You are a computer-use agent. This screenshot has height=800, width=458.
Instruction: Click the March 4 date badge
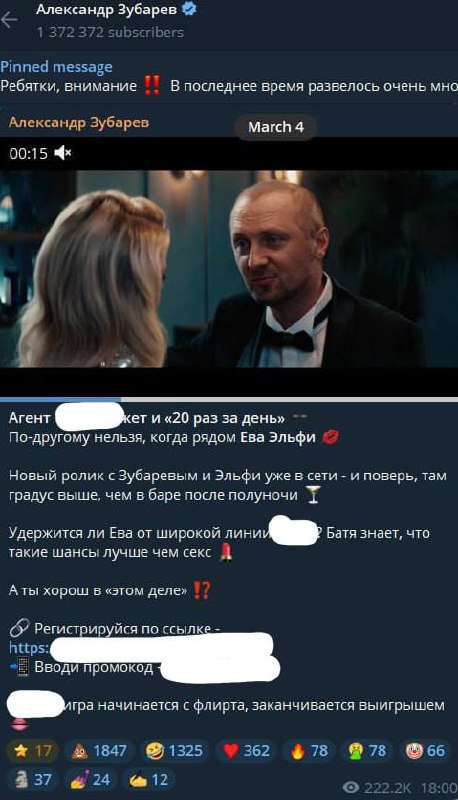pos(275,127)
